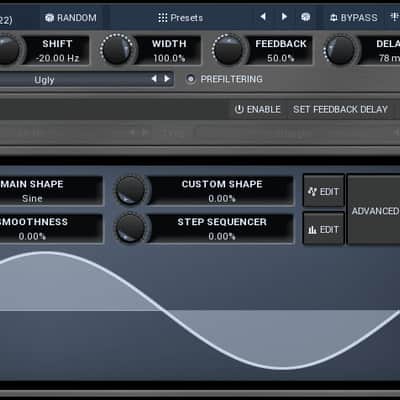Click the RANDOM dice button
The width and height of the screenshot is (400, 400).
(71, 18)
